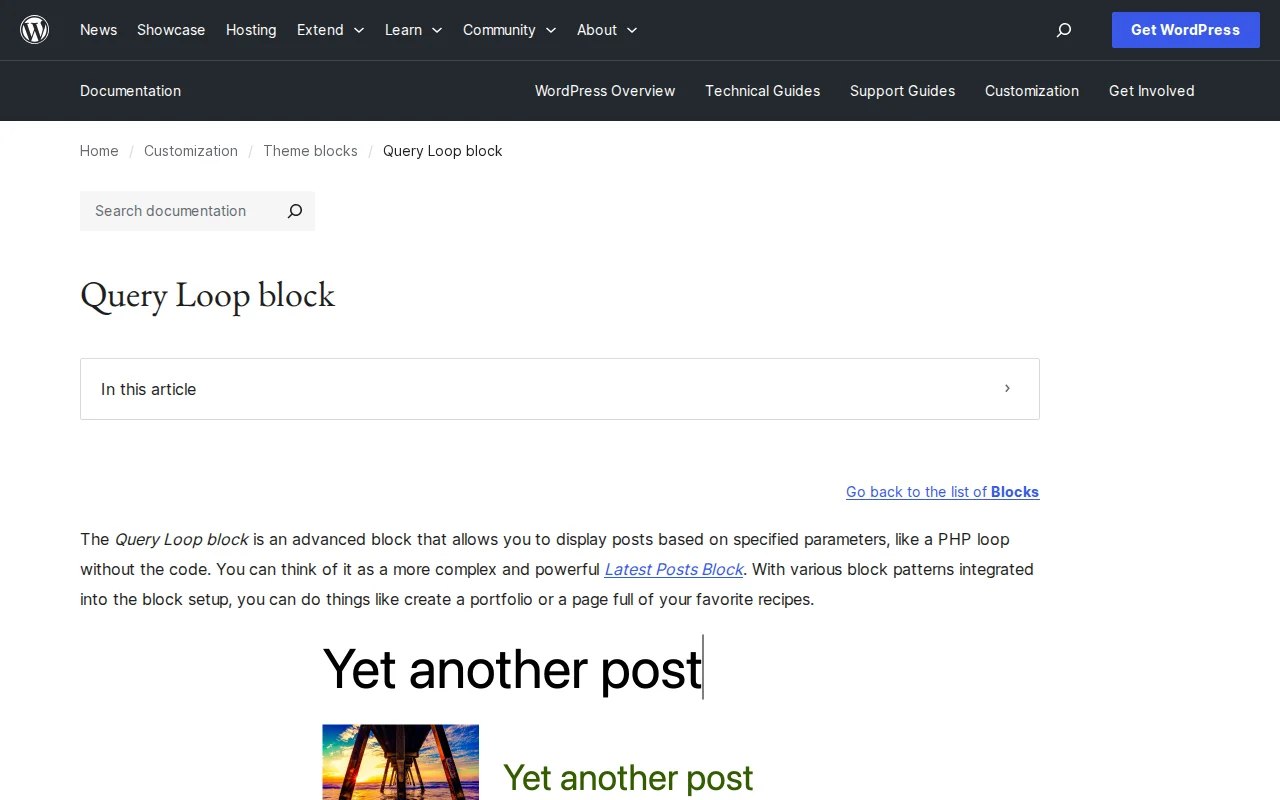Open the header search icon
1280x800 pixels.
1063,30
